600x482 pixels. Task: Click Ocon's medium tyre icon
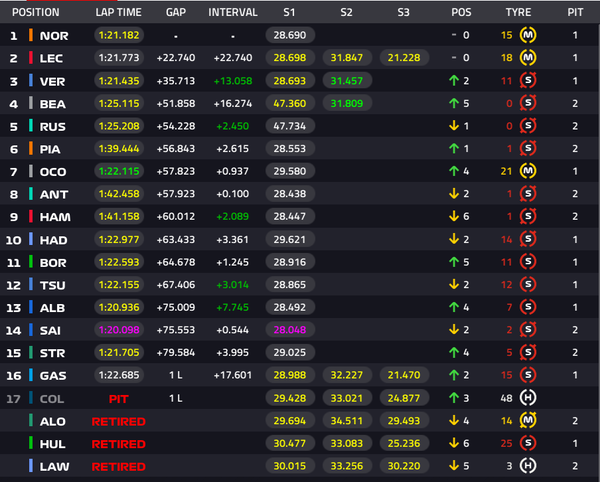click(529, 171)
